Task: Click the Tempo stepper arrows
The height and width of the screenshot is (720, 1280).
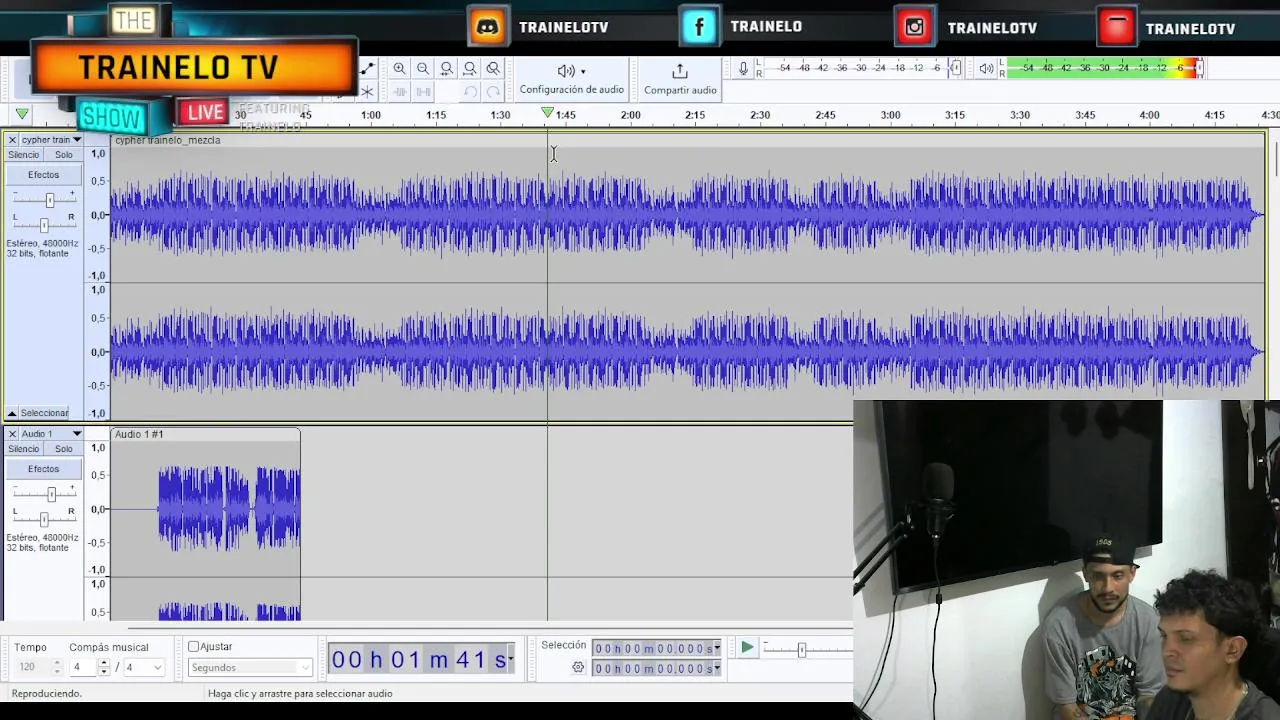Action: [57, 667]
